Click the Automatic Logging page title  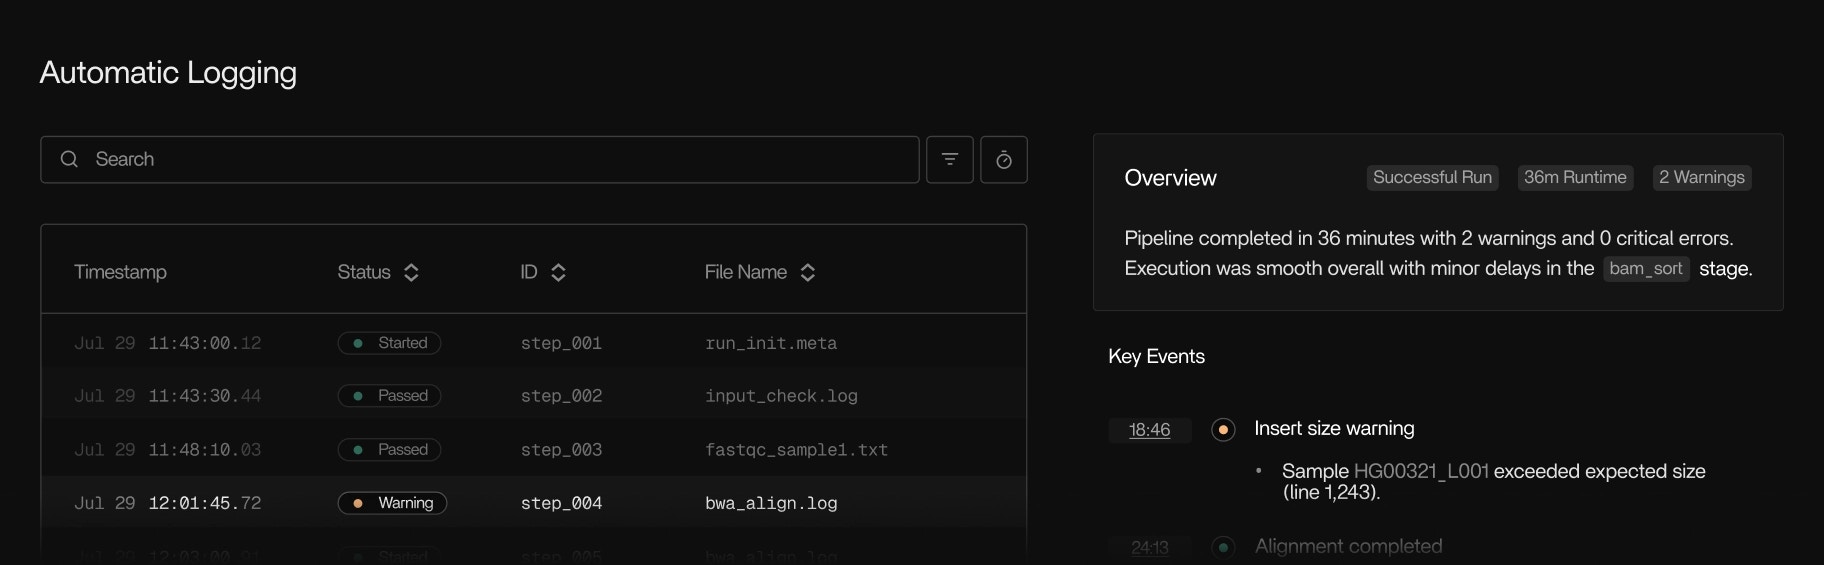[168, 73]
